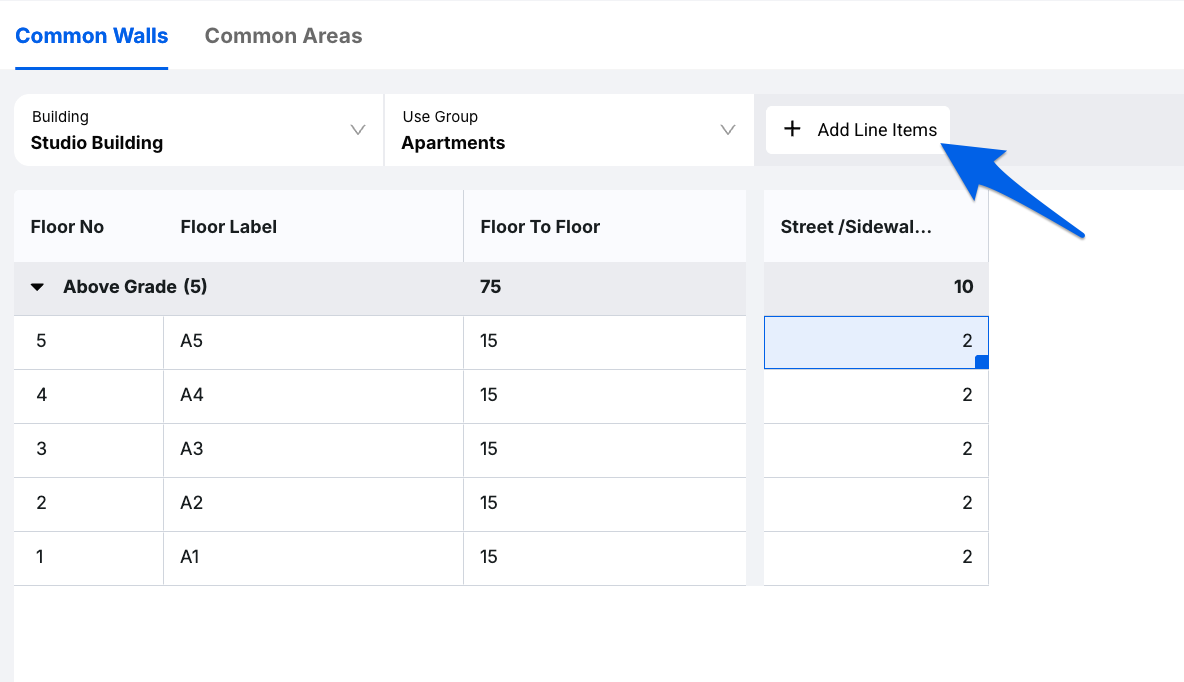
Task: Open the Building dropdown chevron
Action: tap(358, 130)
